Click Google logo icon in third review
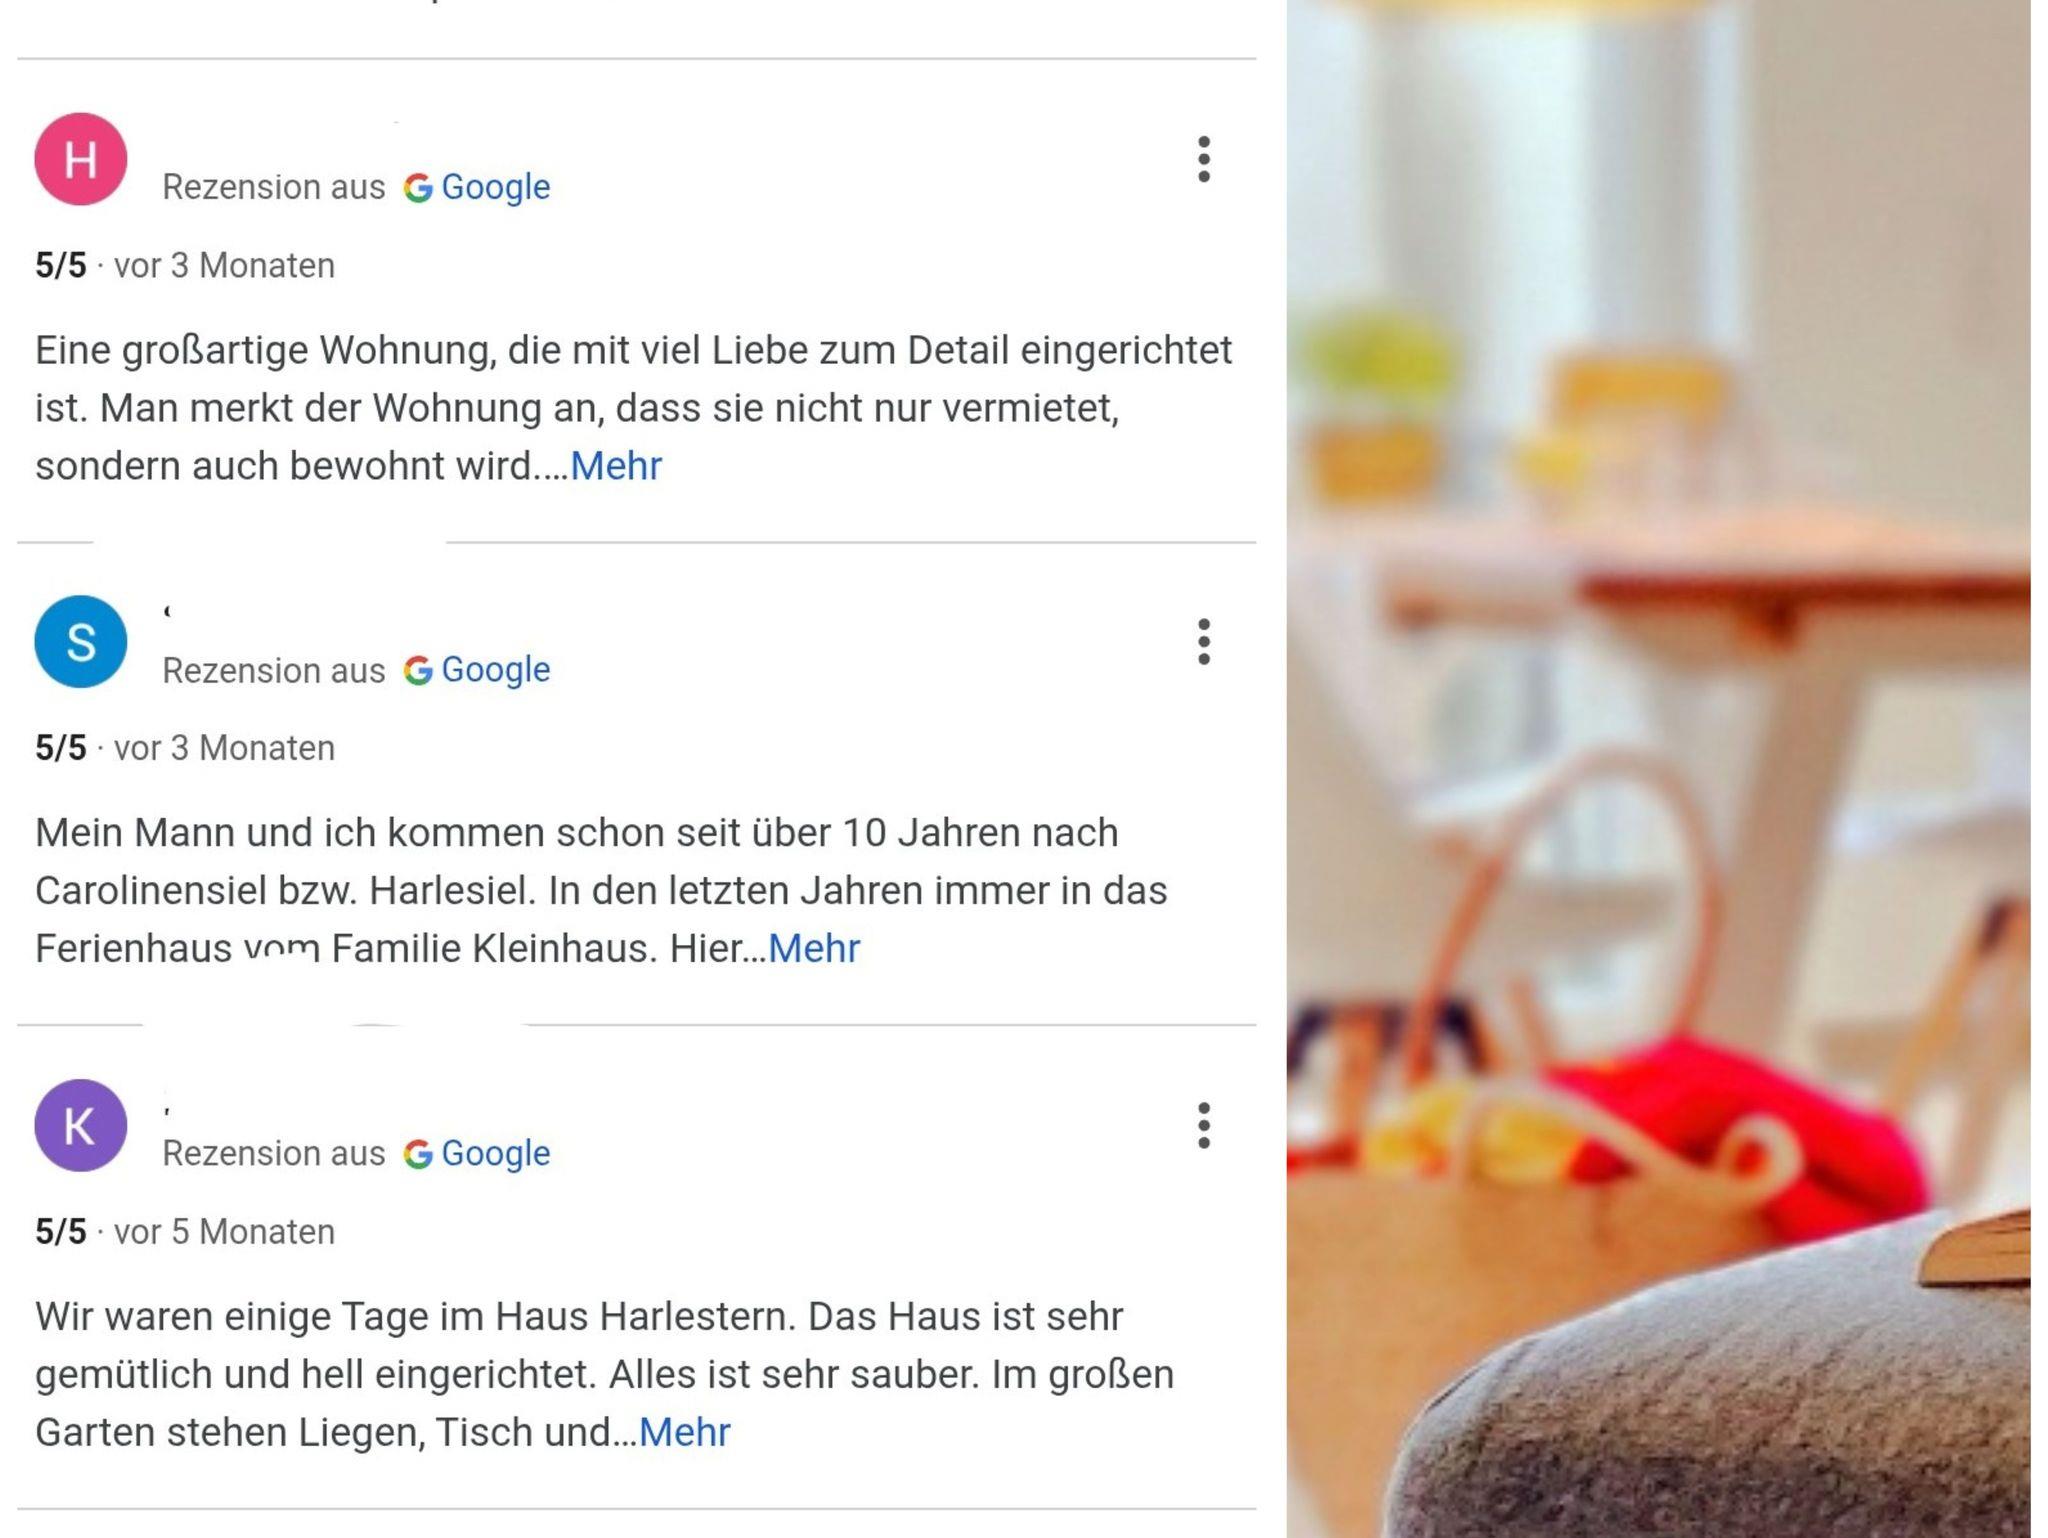2048x1538 pixels. [x=418, y=1154]
